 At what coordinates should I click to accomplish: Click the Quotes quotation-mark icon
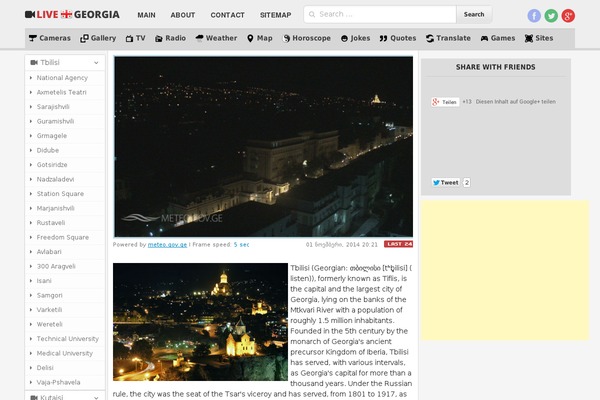tap(383, 38)
